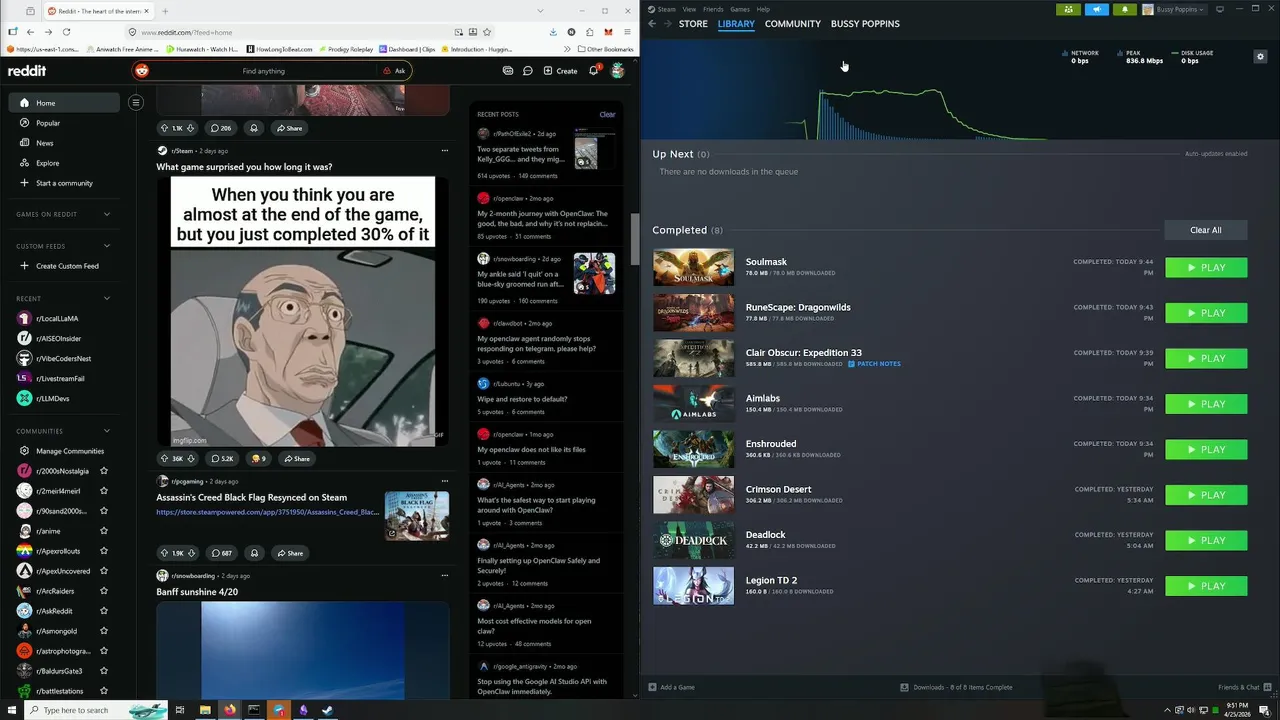The height and width of the screenshot is (720, 1280).
Task: Open Firefox extensions puzzle icon
Action: coord(590,32)
